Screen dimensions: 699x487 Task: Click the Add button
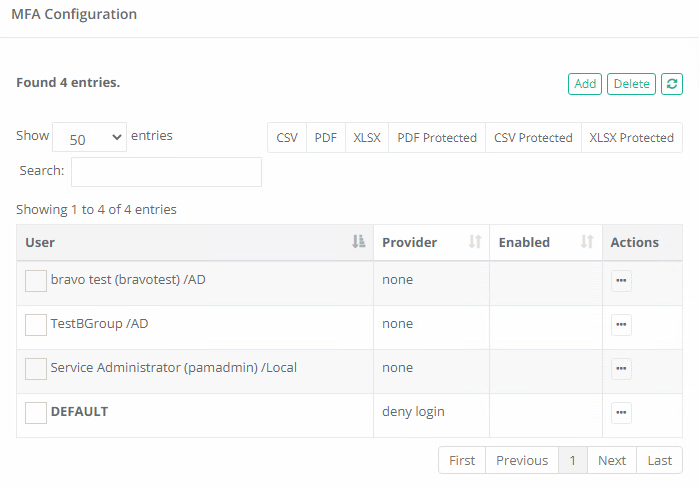pyautogui.click(x=585, y=84)
